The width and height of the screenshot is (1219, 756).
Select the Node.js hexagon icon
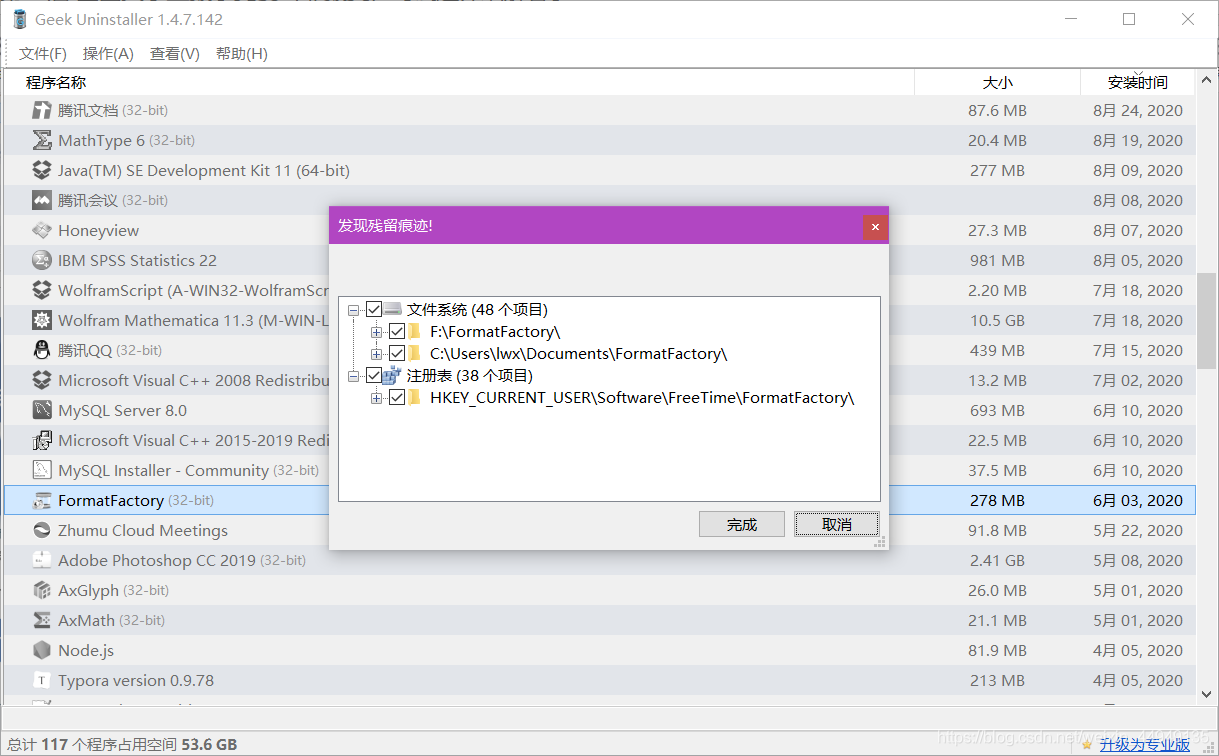tap(41, 650)
